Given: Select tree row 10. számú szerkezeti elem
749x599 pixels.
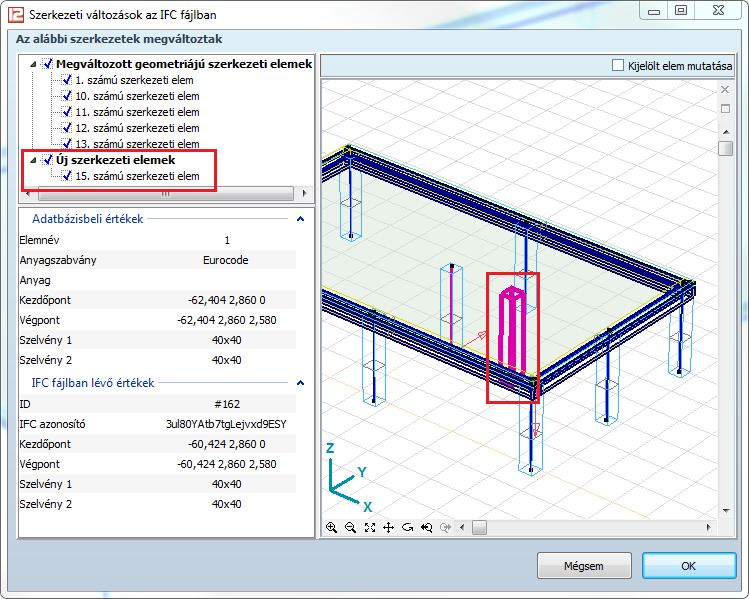Looking at the screenshot, I should [x=137, y=96].
